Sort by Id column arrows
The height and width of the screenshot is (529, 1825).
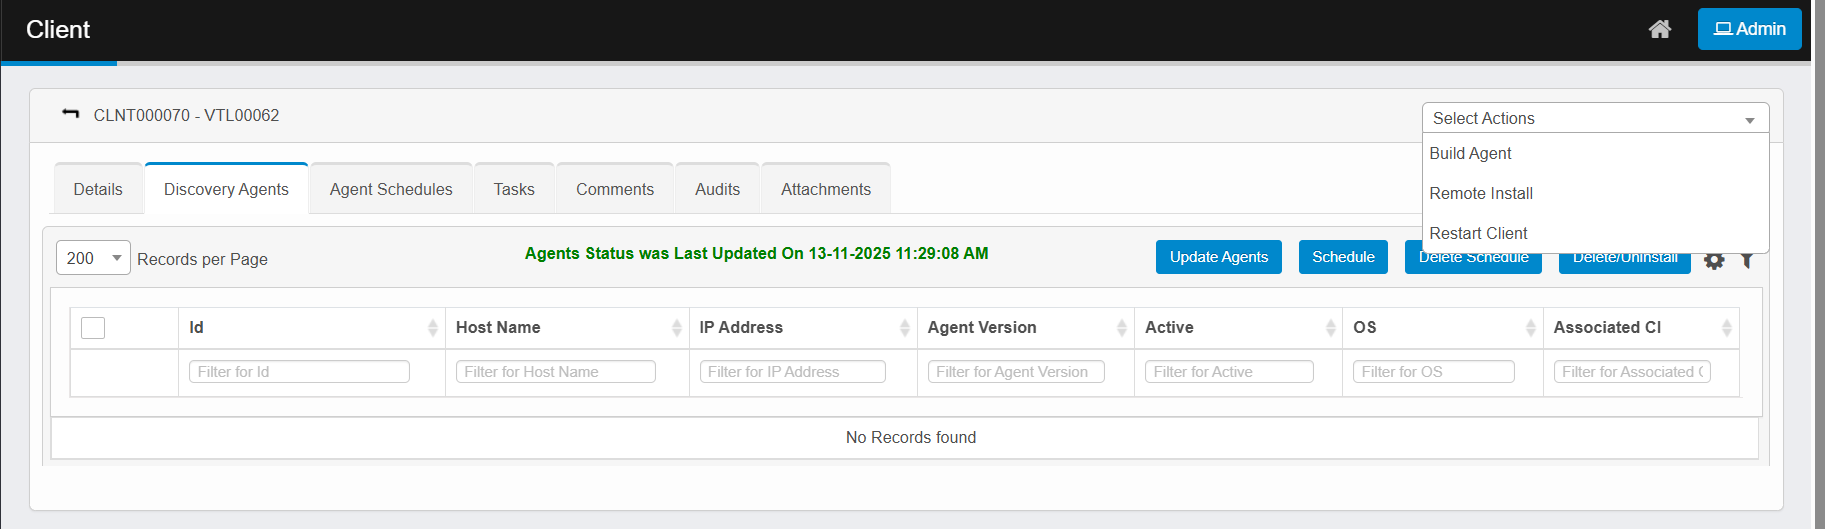[x=432, y=328]
